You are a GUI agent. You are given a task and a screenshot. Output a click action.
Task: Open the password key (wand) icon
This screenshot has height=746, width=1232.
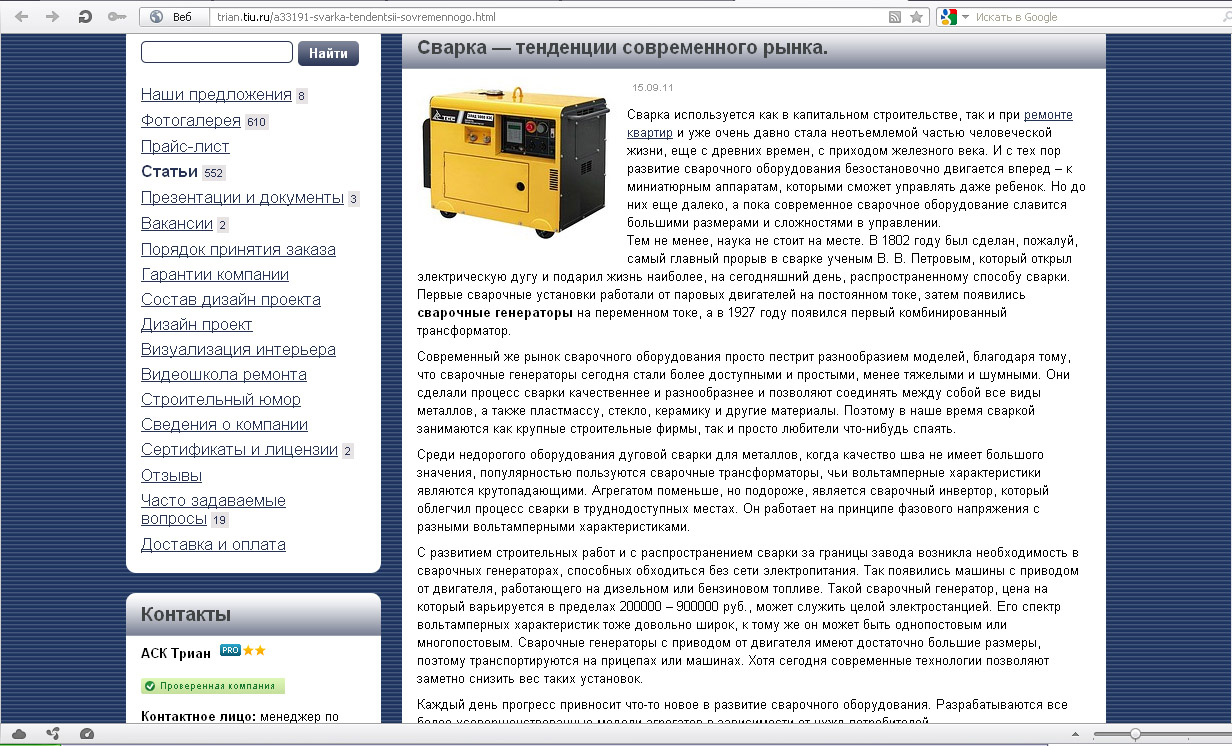(117, 17)
